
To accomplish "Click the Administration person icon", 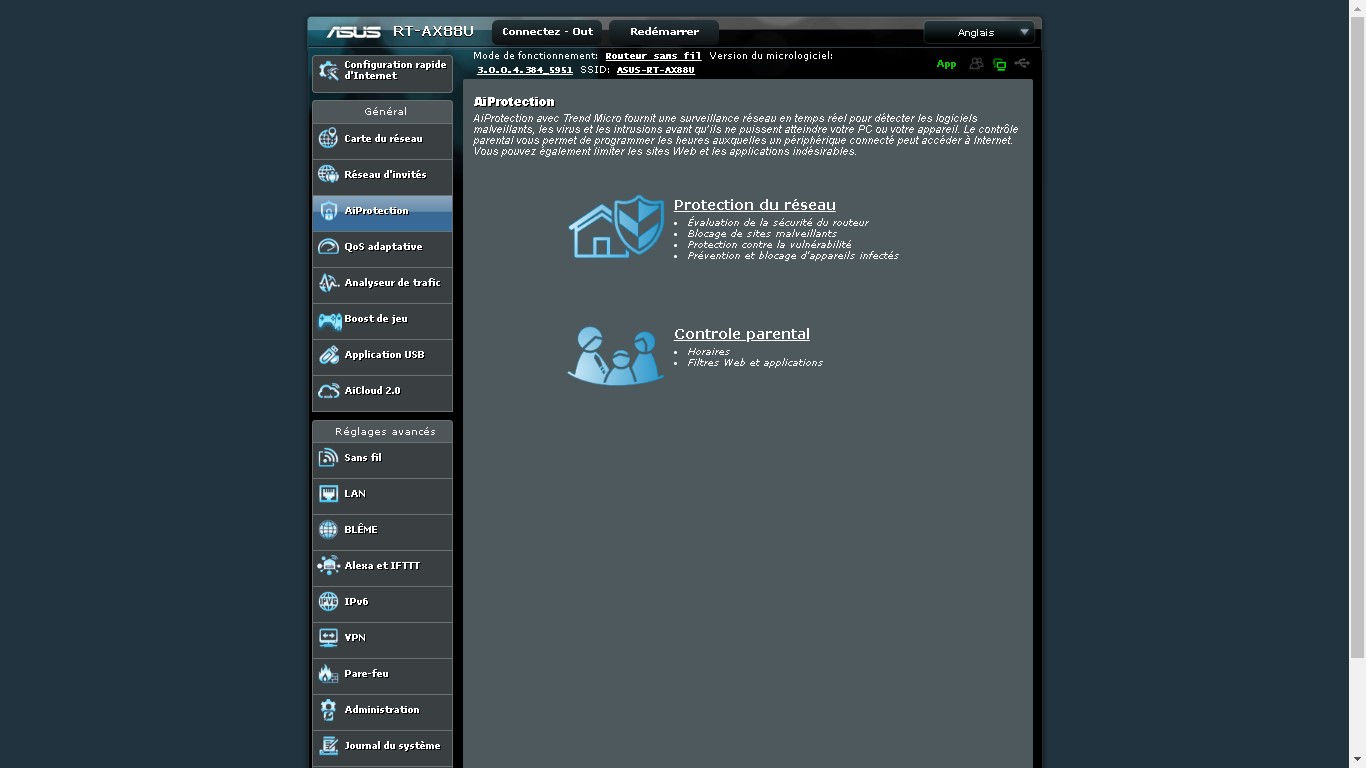I will 328,709.
